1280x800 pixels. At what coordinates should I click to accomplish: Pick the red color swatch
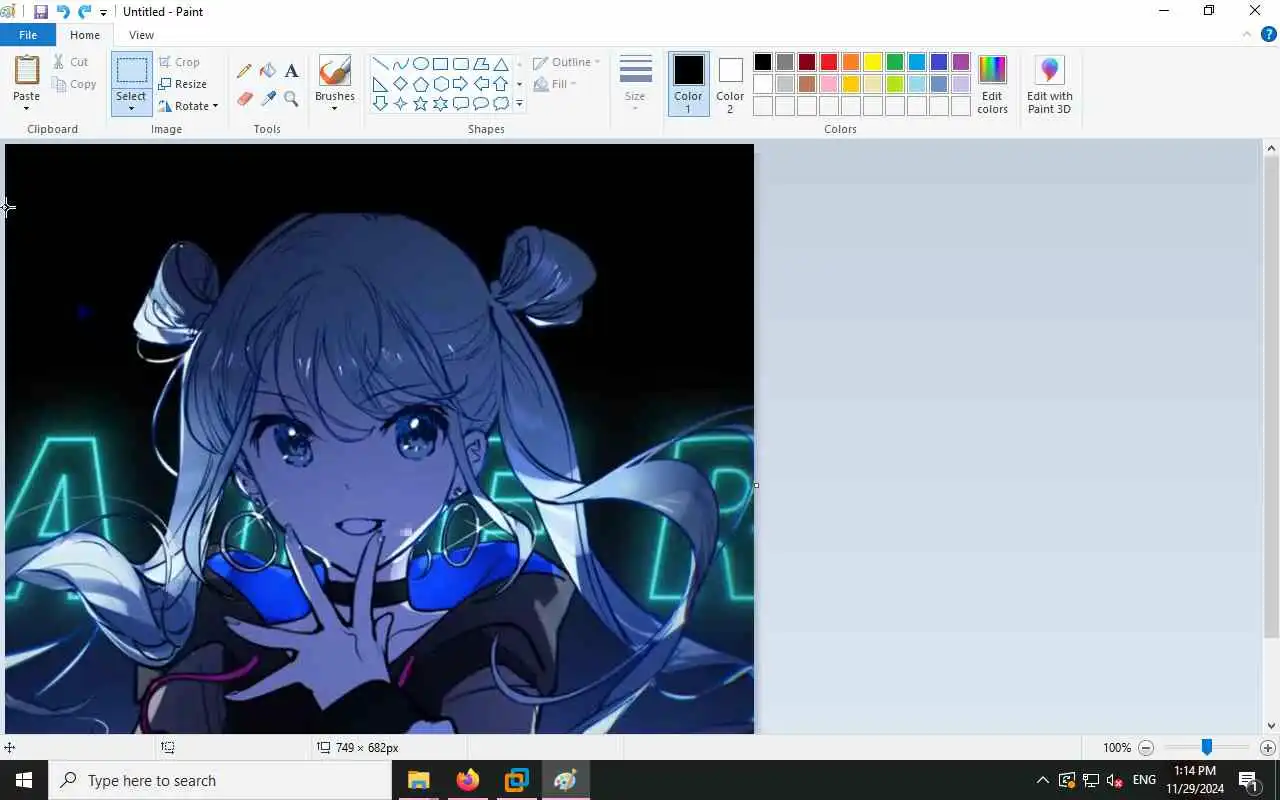click(829, 62)
